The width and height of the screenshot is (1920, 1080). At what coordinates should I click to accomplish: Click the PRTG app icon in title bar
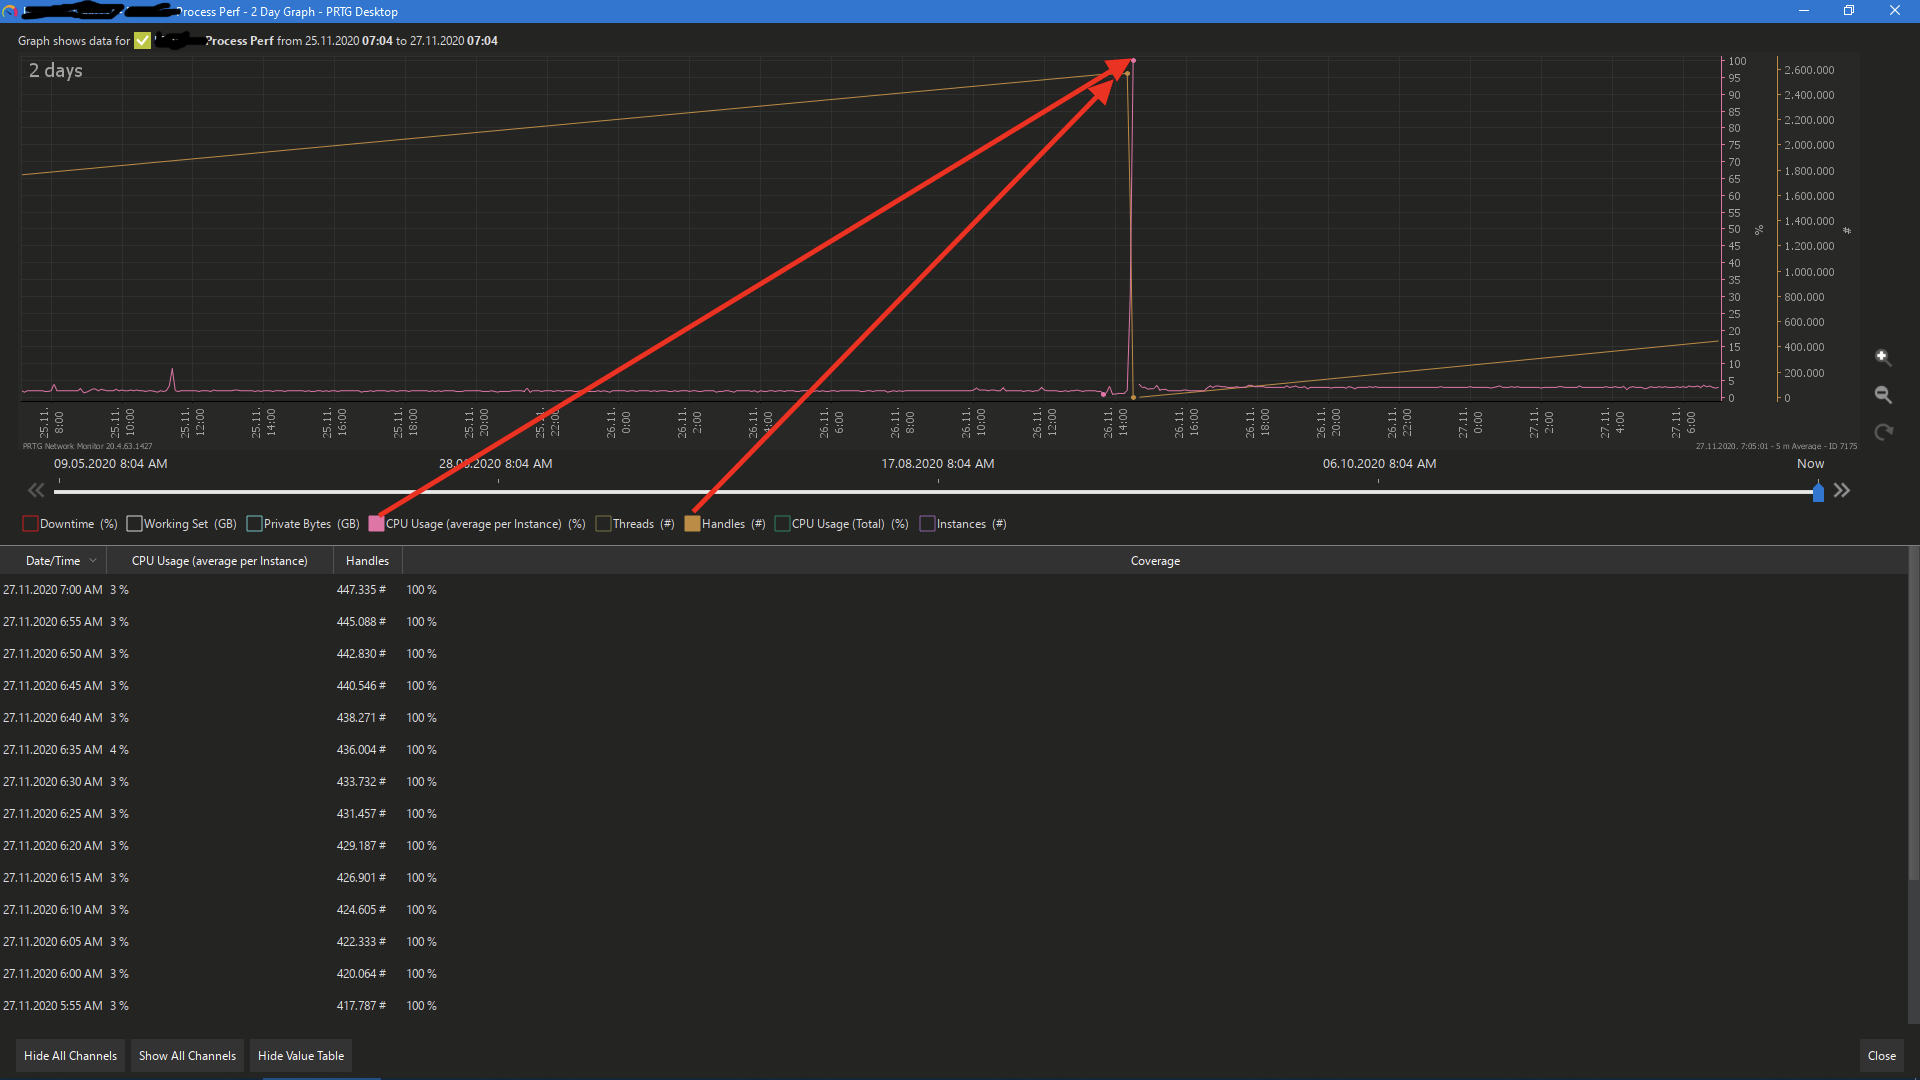pyautogui.click(x=10, y=11)
